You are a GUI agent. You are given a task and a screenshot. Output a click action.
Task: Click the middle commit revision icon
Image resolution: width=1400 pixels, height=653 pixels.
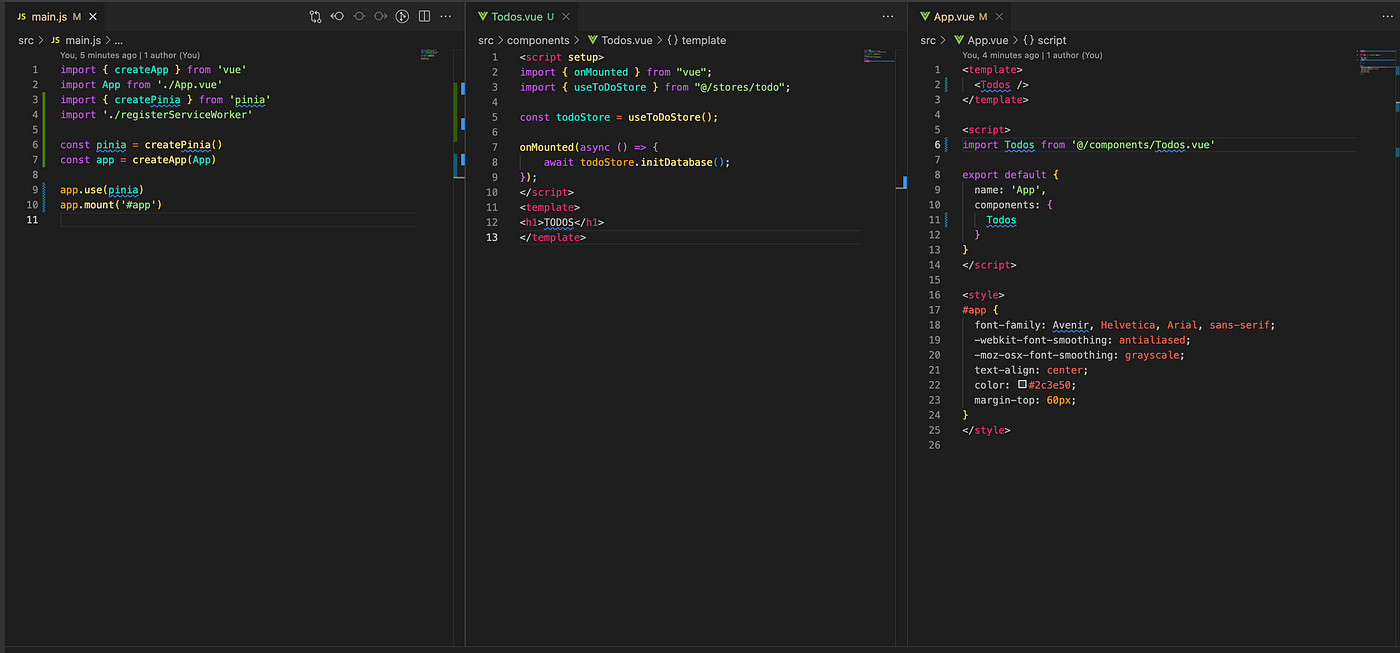coord(359,17)
